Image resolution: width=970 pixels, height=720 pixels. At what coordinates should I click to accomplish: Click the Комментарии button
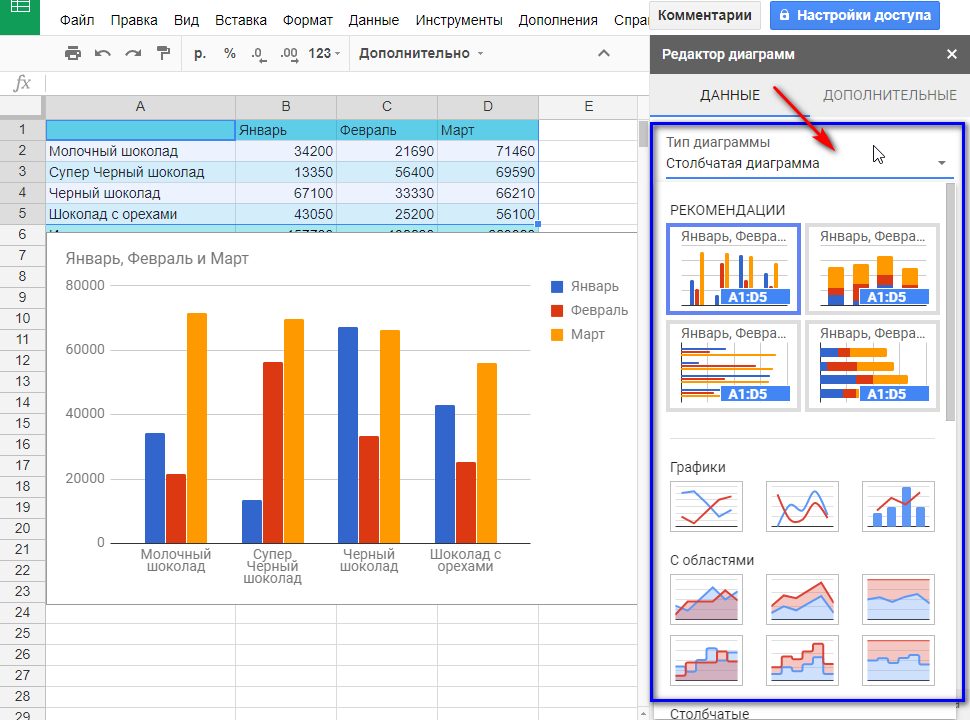pos(705,16)
